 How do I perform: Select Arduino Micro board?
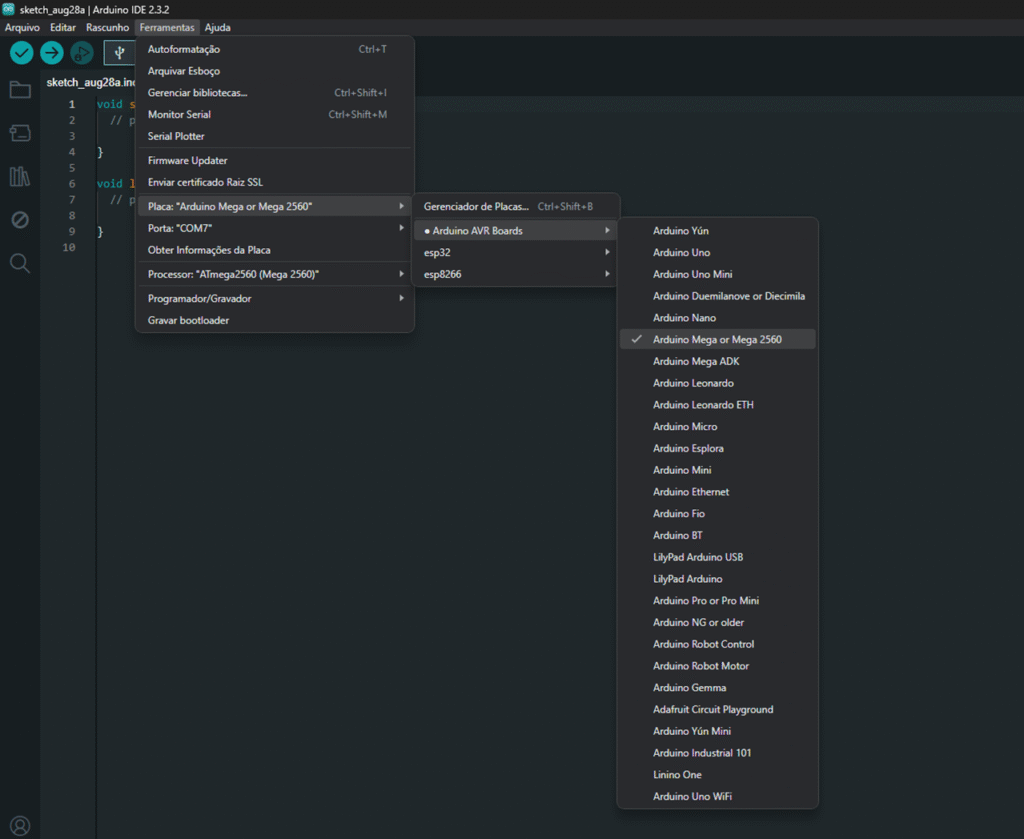pos(718,426)
